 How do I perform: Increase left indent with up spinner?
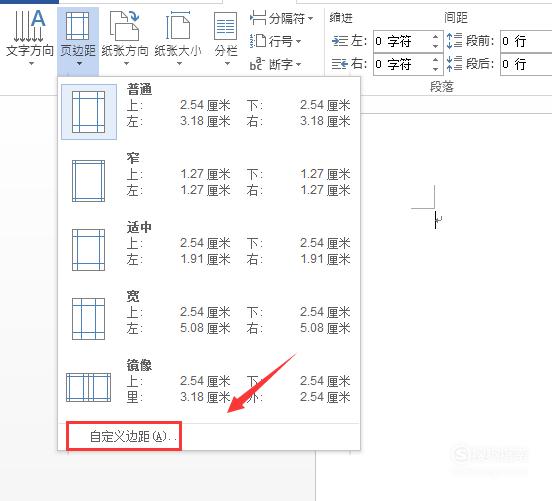coord(436,36)
